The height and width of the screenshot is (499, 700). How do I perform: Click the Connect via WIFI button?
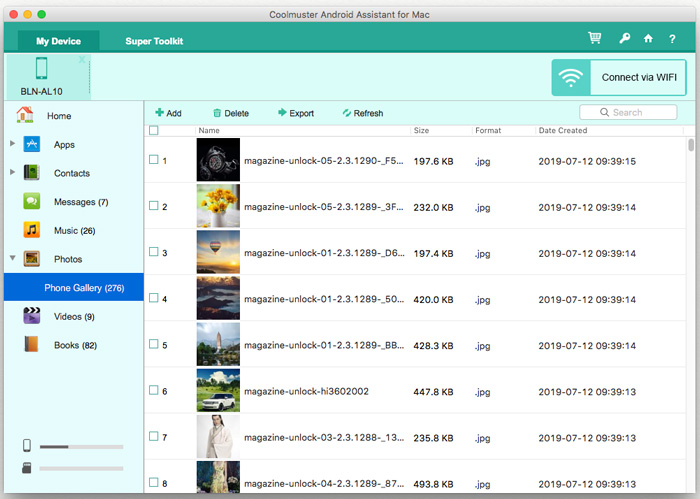tap(619, 77)
